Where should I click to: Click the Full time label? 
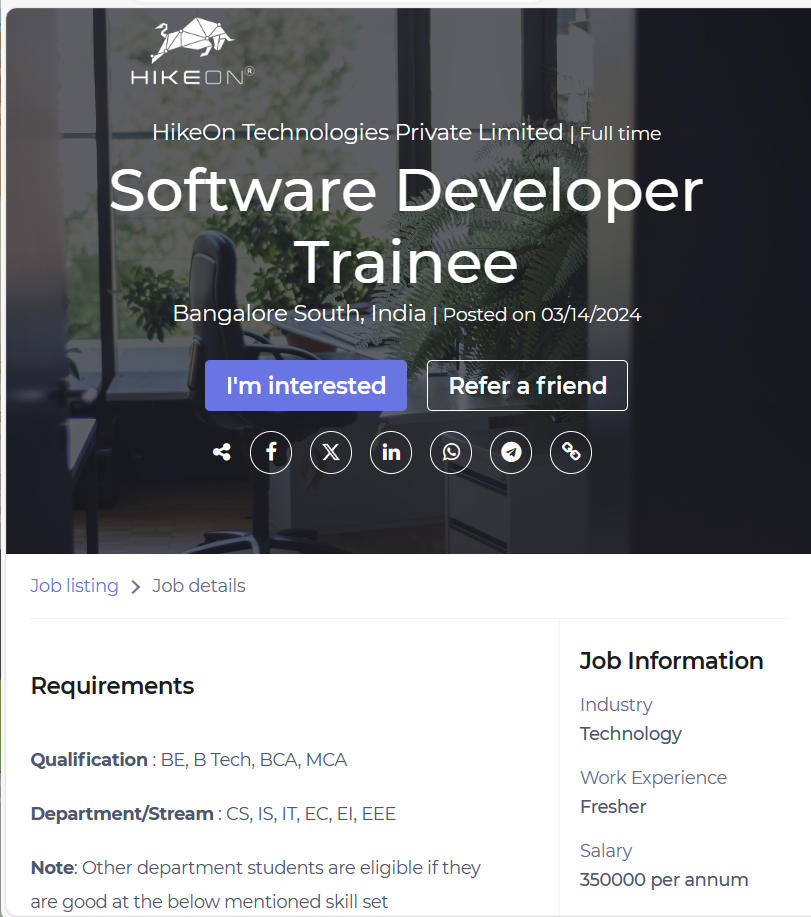pos(620,133)
